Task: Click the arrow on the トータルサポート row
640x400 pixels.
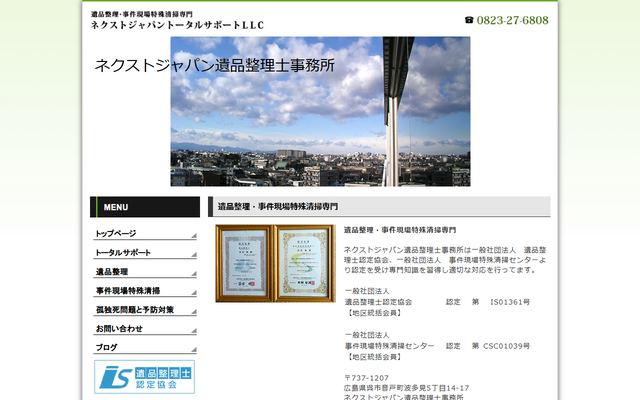Action: 194,255
